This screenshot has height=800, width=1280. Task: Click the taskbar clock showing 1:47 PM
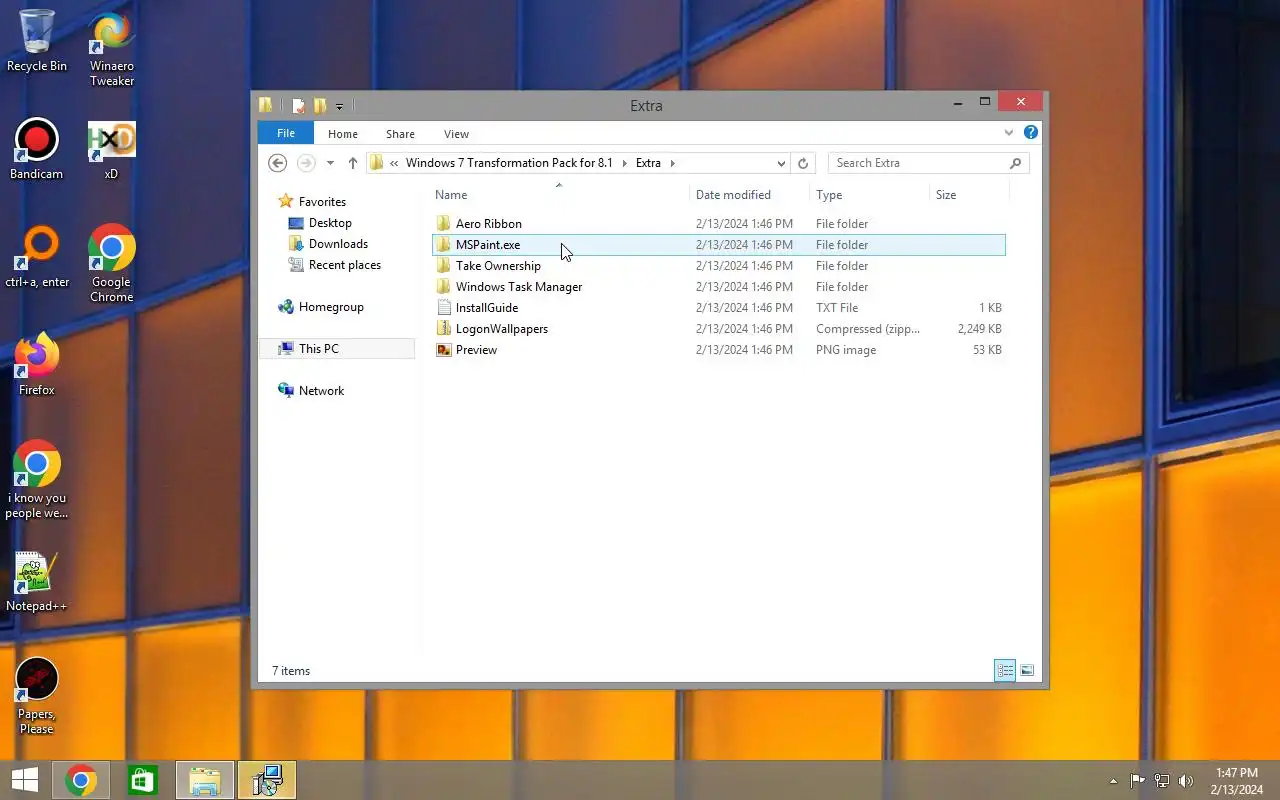(x=1237, y=781)
